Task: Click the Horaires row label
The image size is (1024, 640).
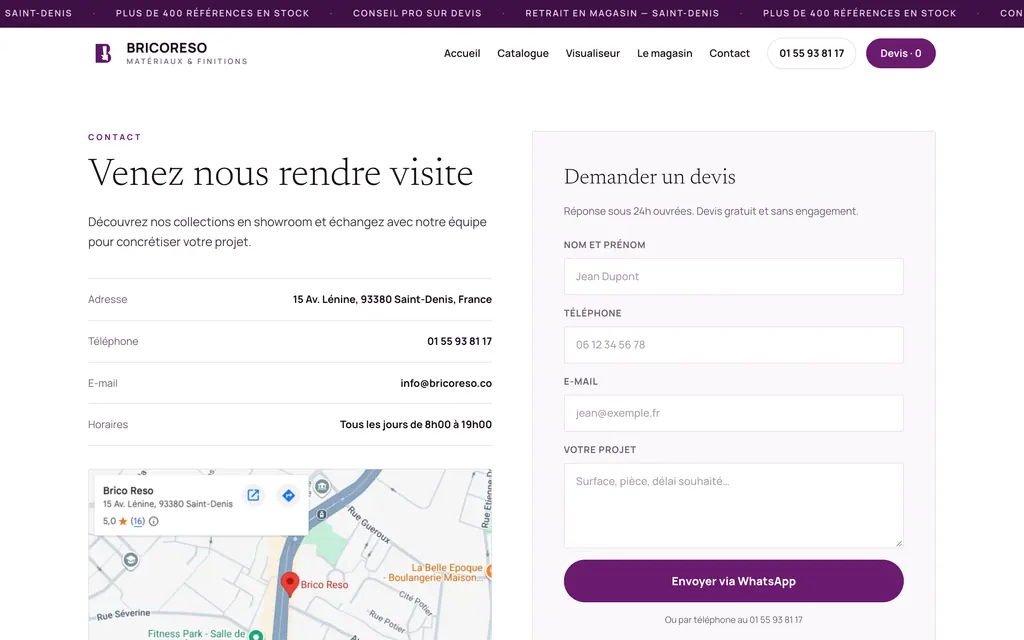Action: tap(108, 424)
